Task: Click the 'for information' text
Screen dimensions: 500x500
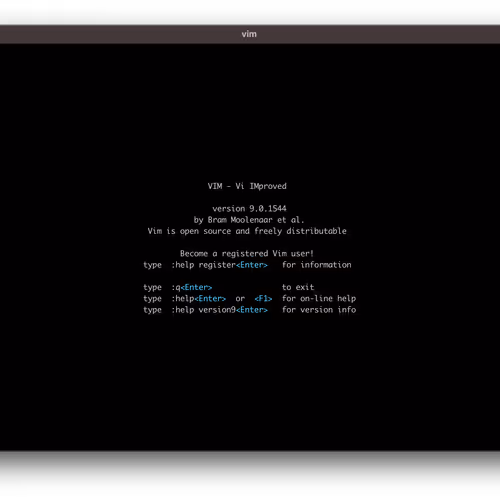Action: click(317, 265)
